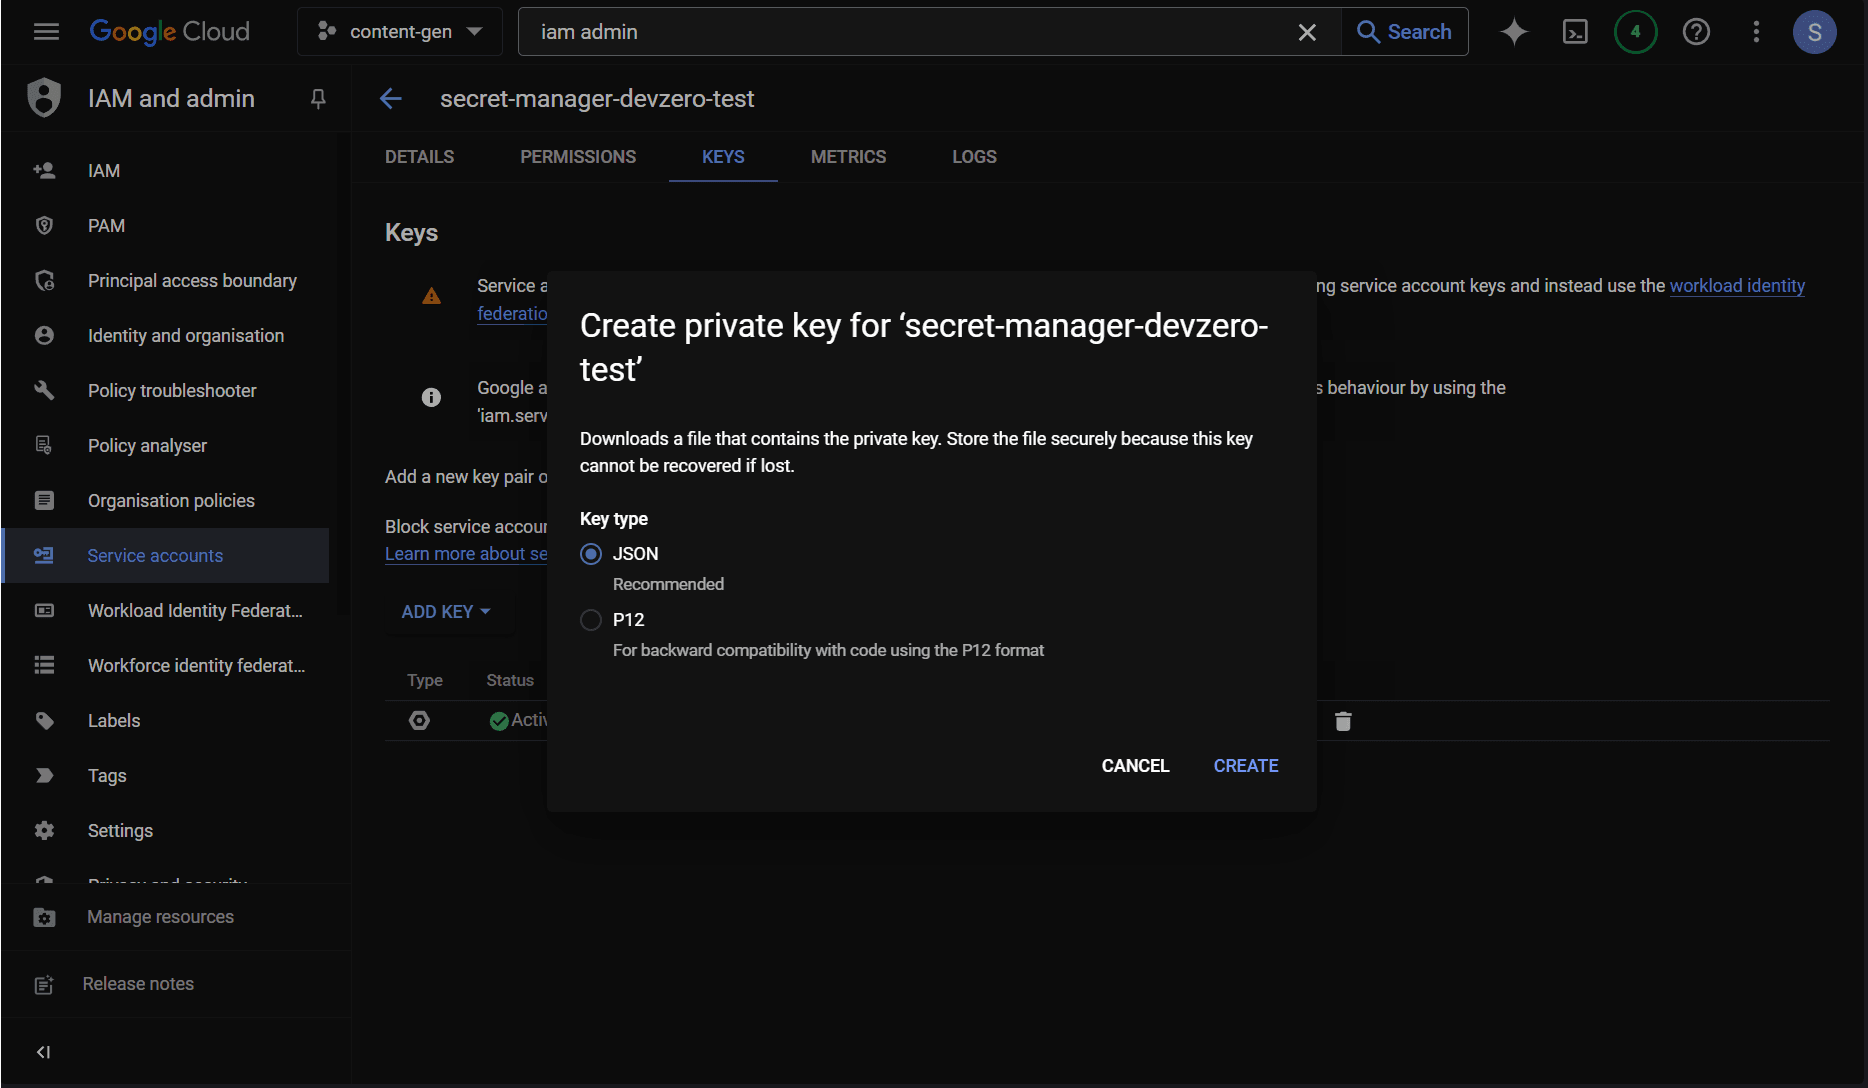Screen dimensions: 1868x1088
Task: Collapse the sidebar navigation panel
Action: pyautogui.click(x=43, y=1052)
